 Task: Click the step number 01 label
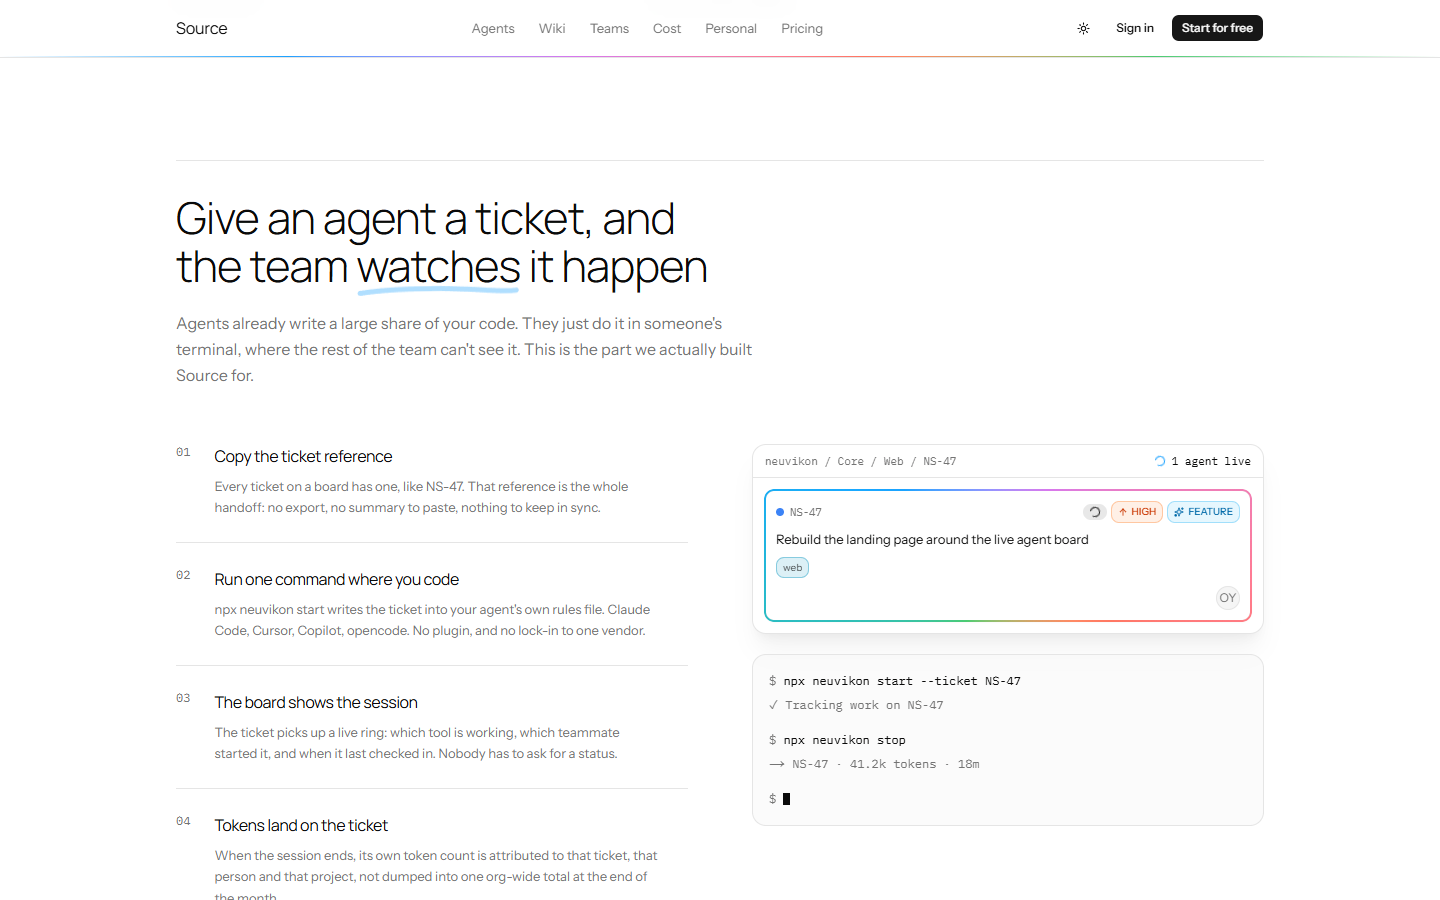click(x=183, y=452)
